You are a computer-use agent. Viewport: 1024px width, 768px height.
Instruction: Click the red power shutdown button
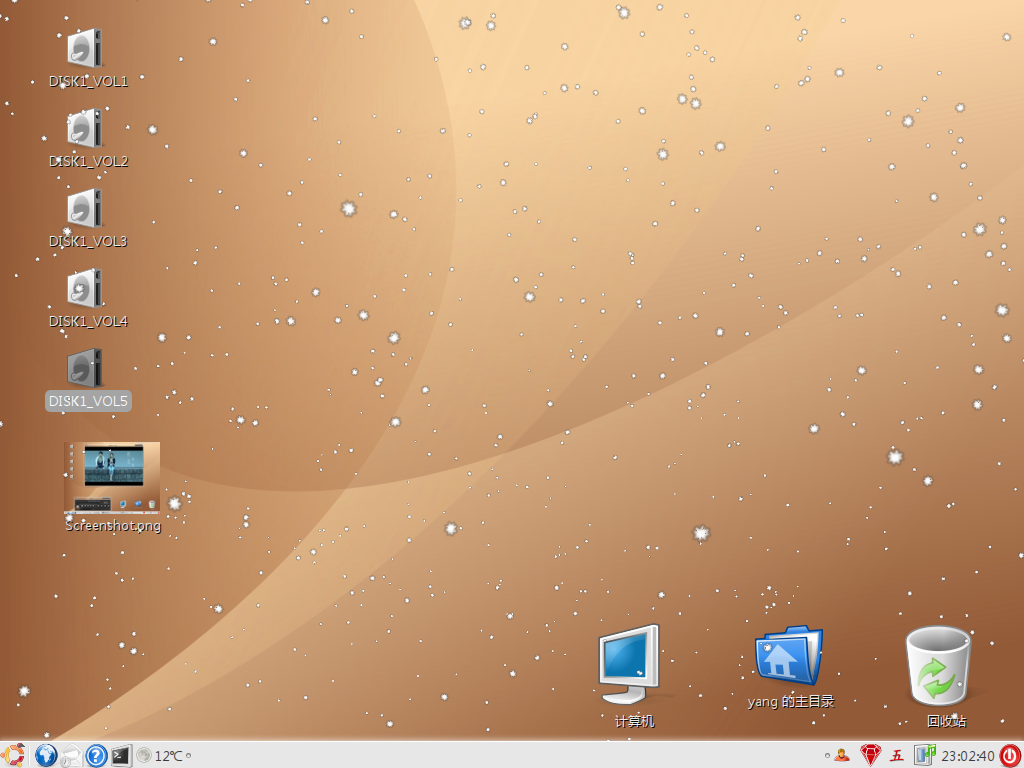[x=1010, y=756]
